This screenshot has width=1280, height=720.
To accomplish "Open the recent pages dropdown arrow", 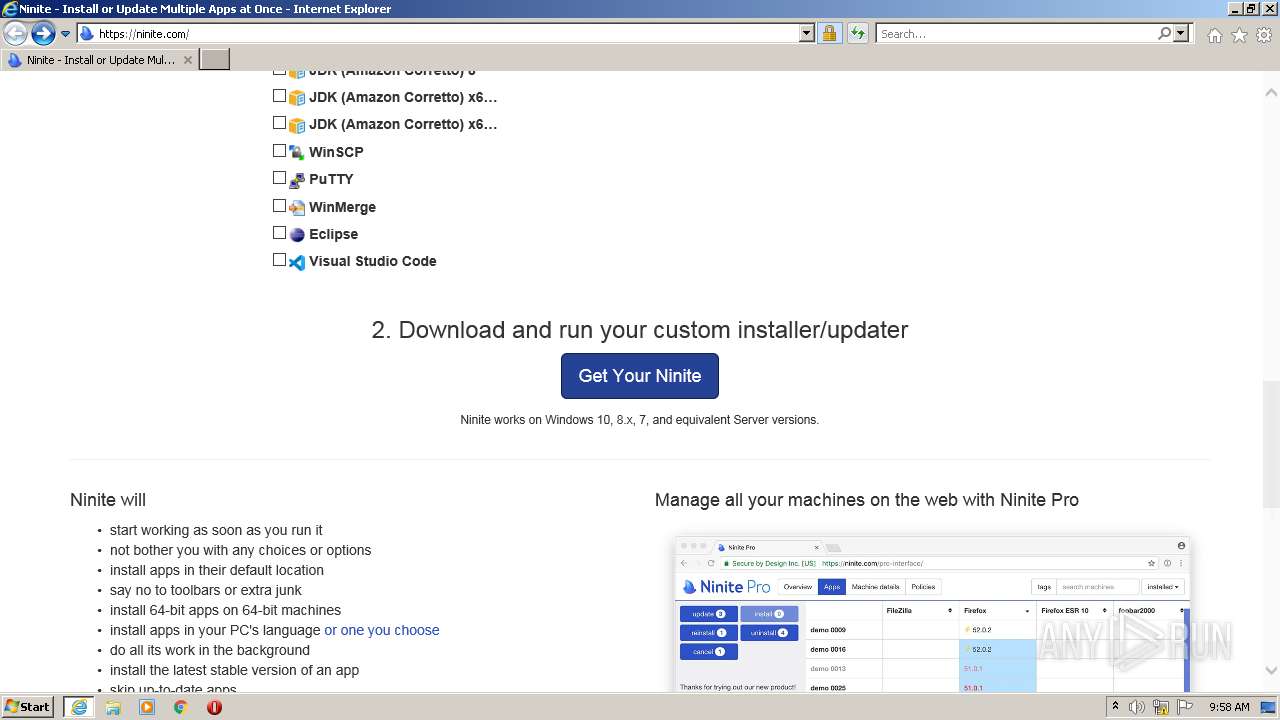I will click(x=66, y=34).
